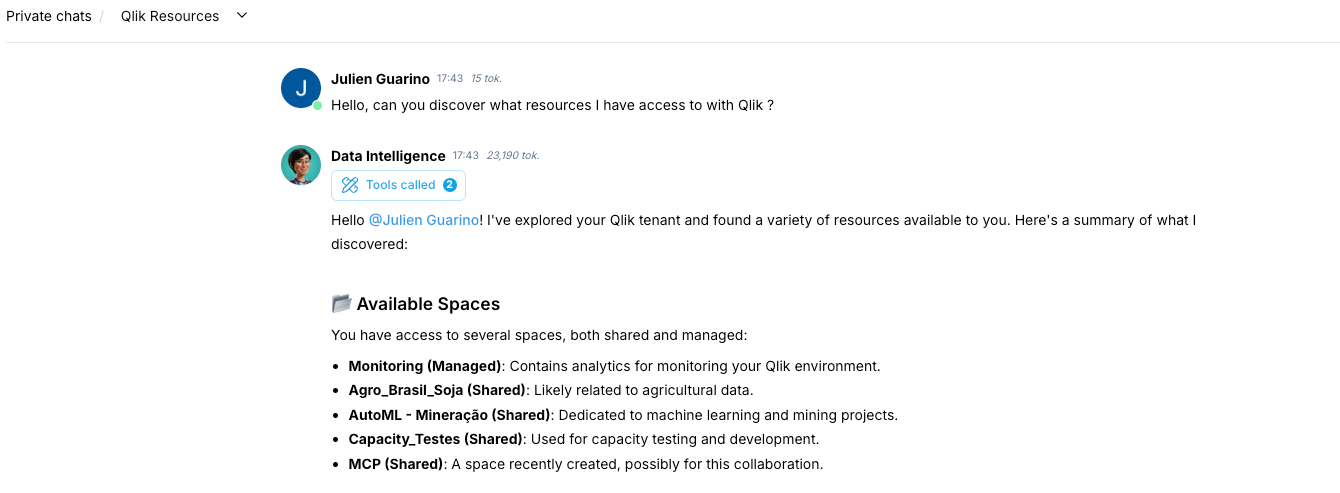
Task: Click the green online status dot
Action: click(317, 105)
